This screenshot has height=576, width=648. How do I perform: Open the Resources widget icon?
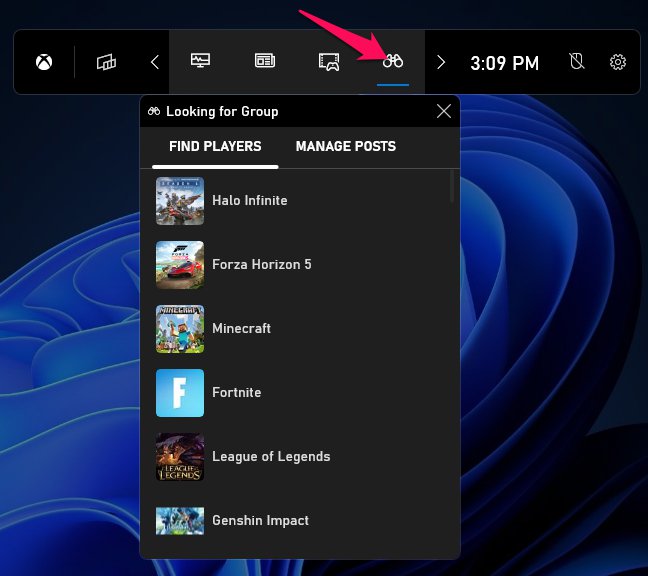pyautogui.click(x=265, y=61)
